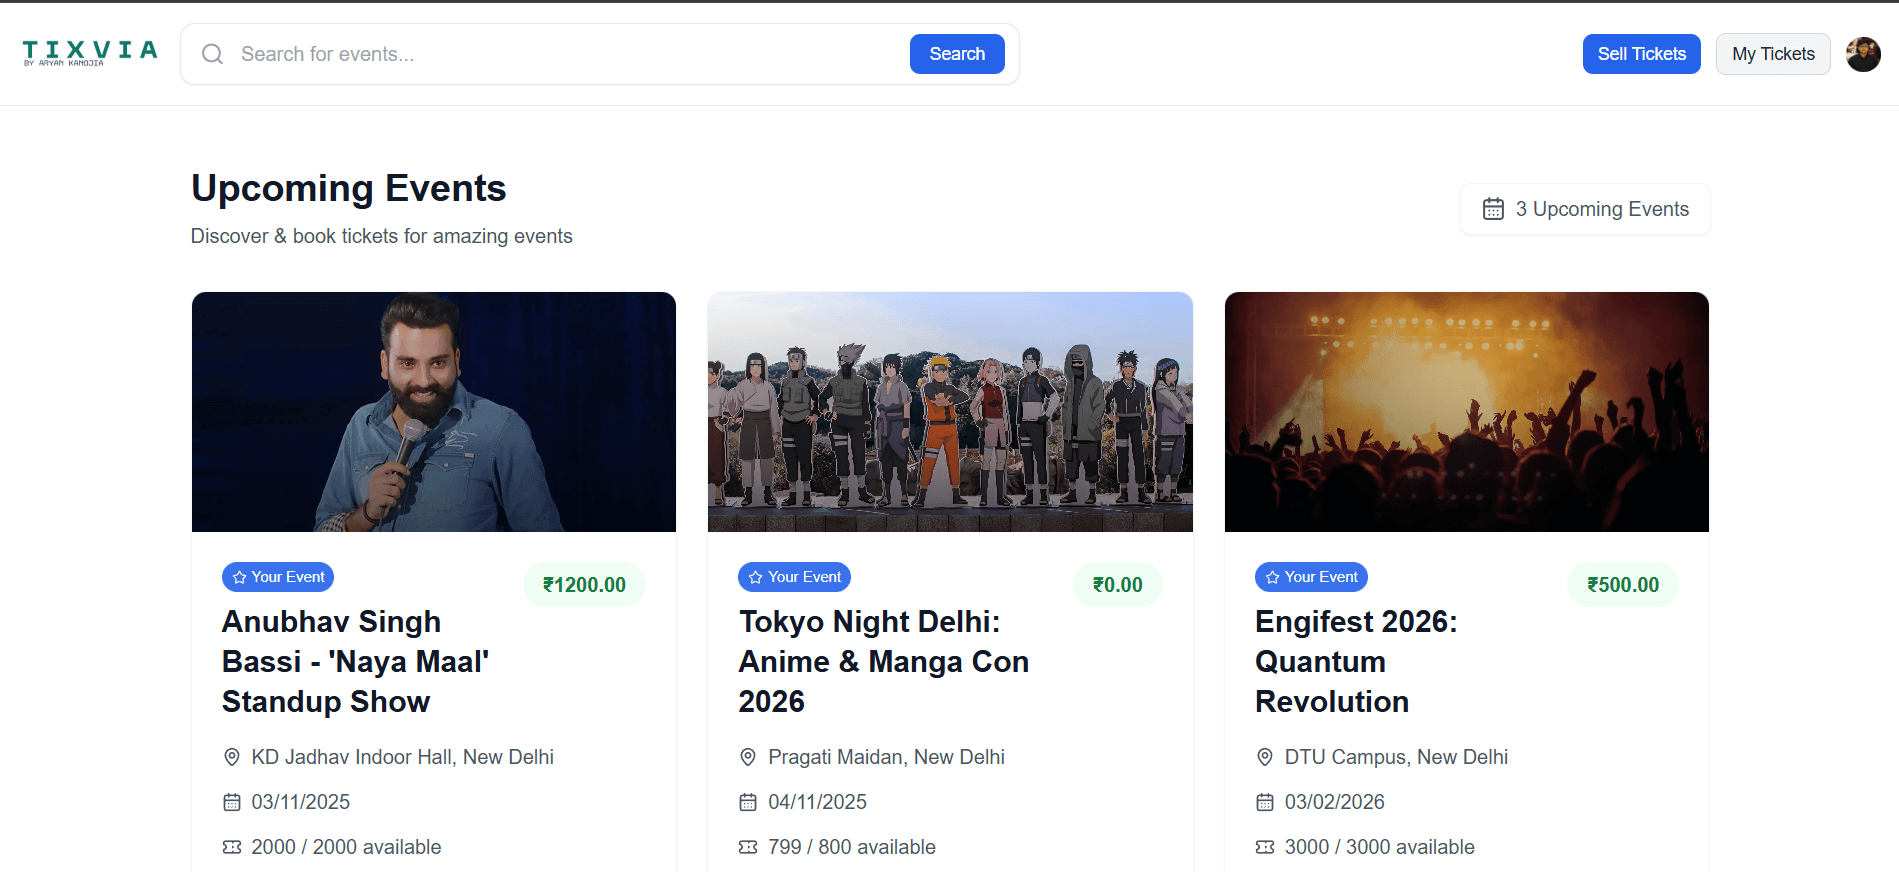Image resolution: width=1899 pixels, height=872 pixels.
Task: Click the ₹500.00 price tag
Action: point(1622,585)
